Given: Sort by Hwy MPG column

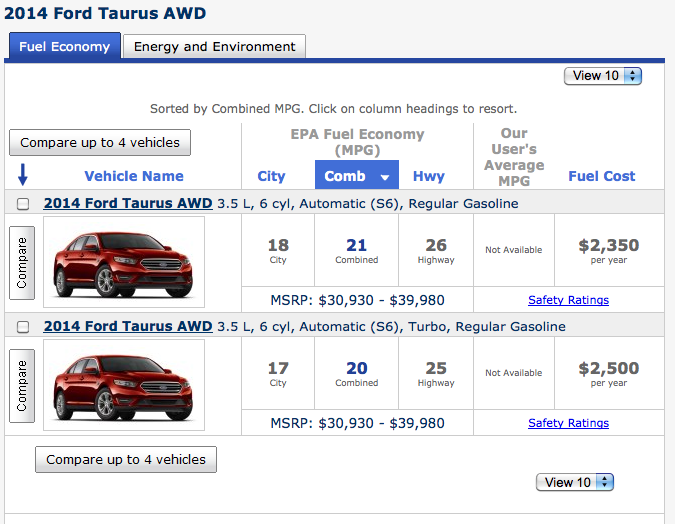Looking at the screenshot, I should click(x=429, y=176).
